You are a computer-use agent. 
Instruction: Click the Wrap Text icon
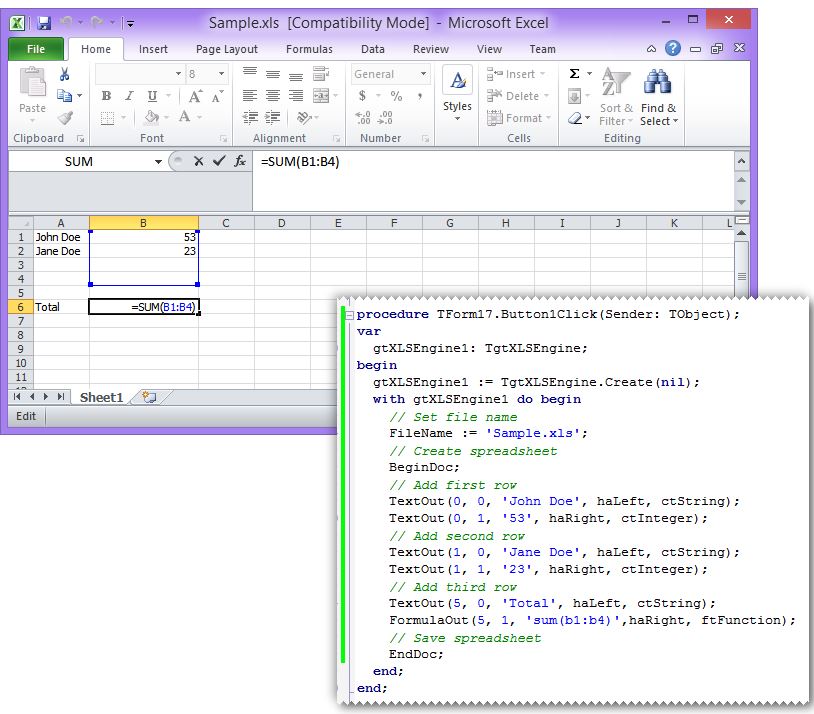point(321,73)
